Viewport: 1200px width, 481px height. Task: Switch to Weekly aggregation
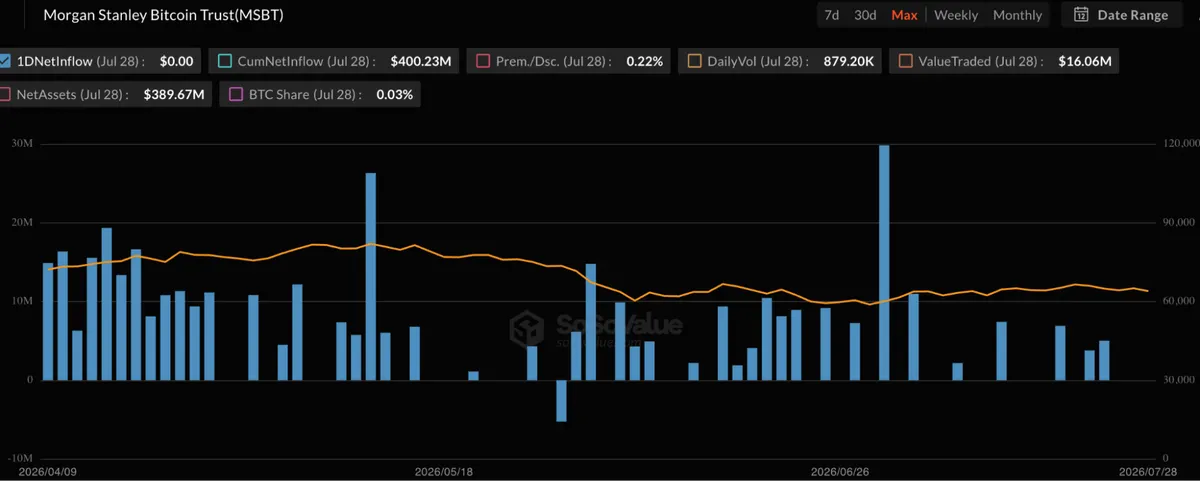(956, 15)
